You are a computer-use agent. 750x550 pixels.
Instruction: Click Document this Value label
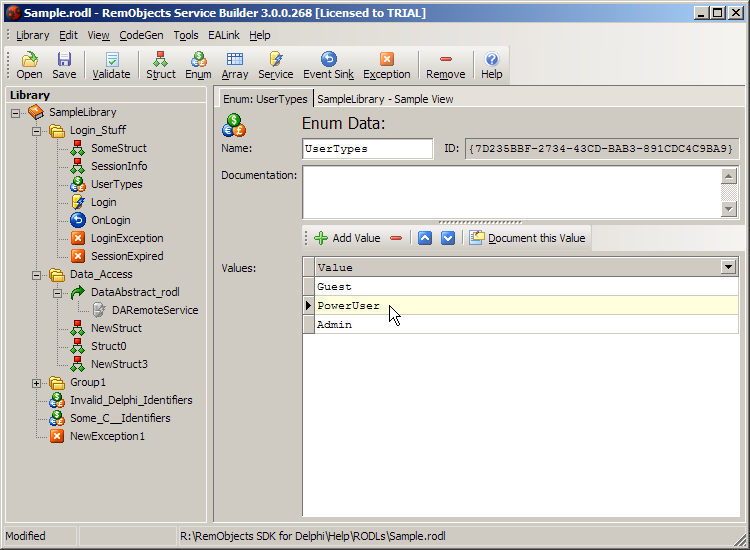point(537,238)
